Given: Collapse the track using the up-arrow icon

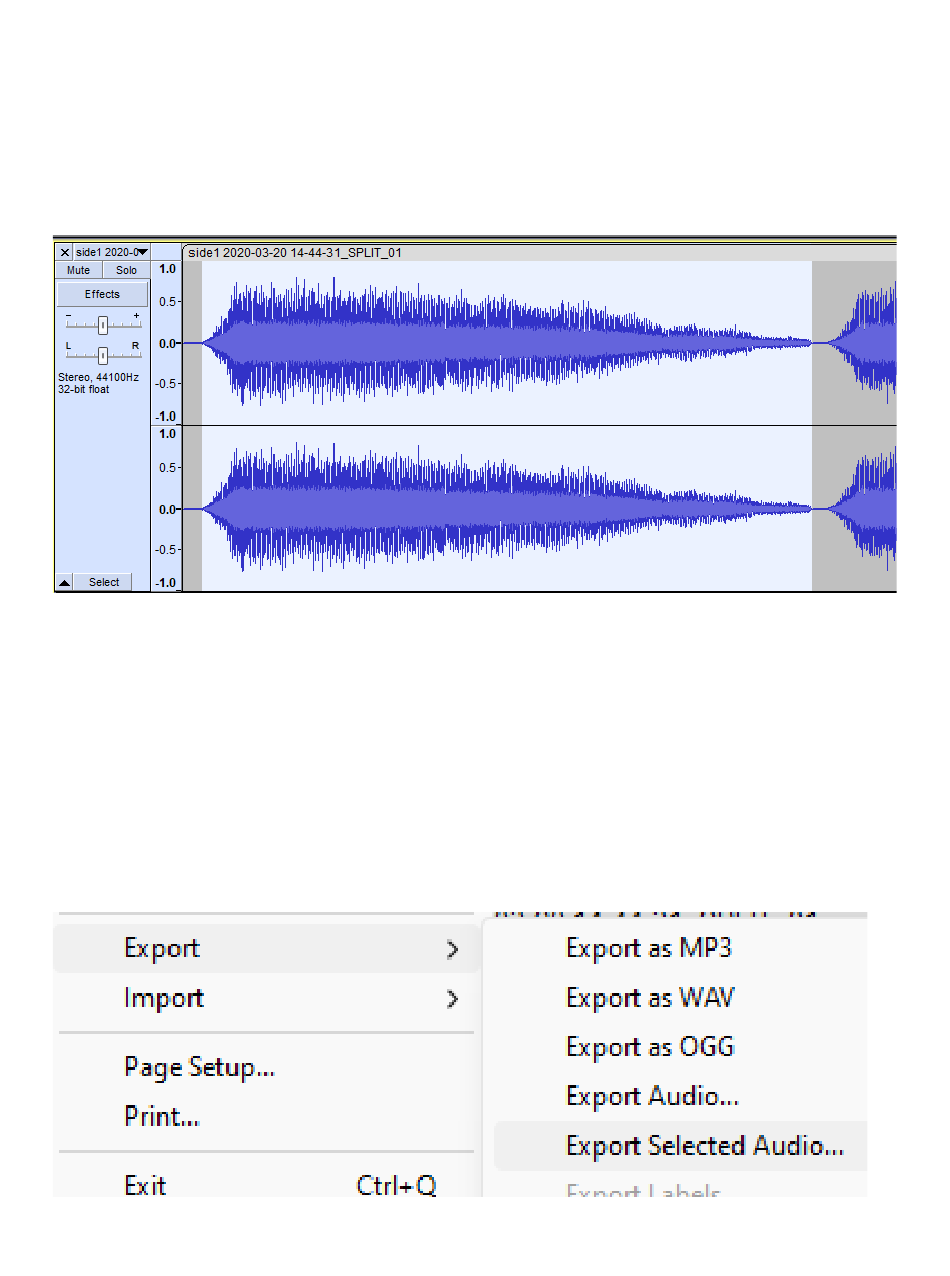Looking at the screenshot, I should pyautogui.click(x=64, y=582).
